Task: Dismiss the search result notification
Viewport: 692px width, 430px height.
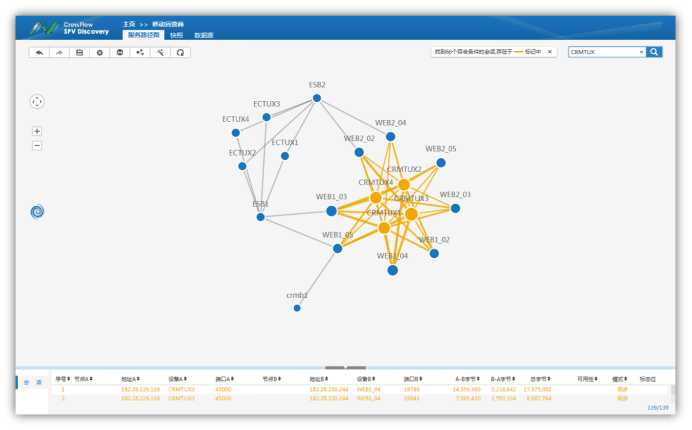Action: tap(549, 52)
